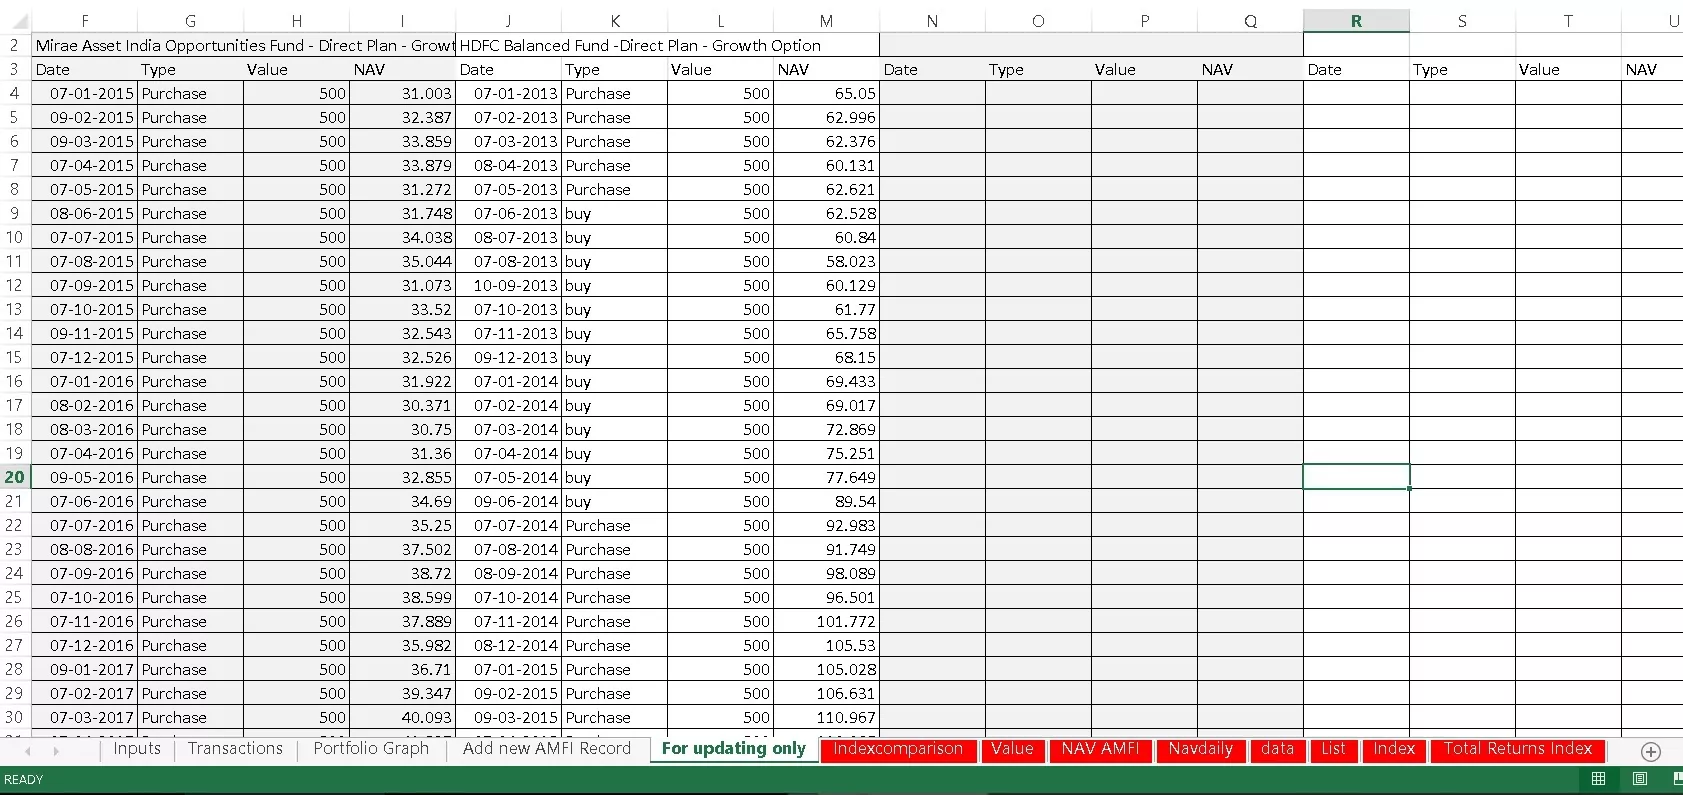Click date cell 08-12-2014
This screenshot has height=795, width=1683.
[508, 645]
